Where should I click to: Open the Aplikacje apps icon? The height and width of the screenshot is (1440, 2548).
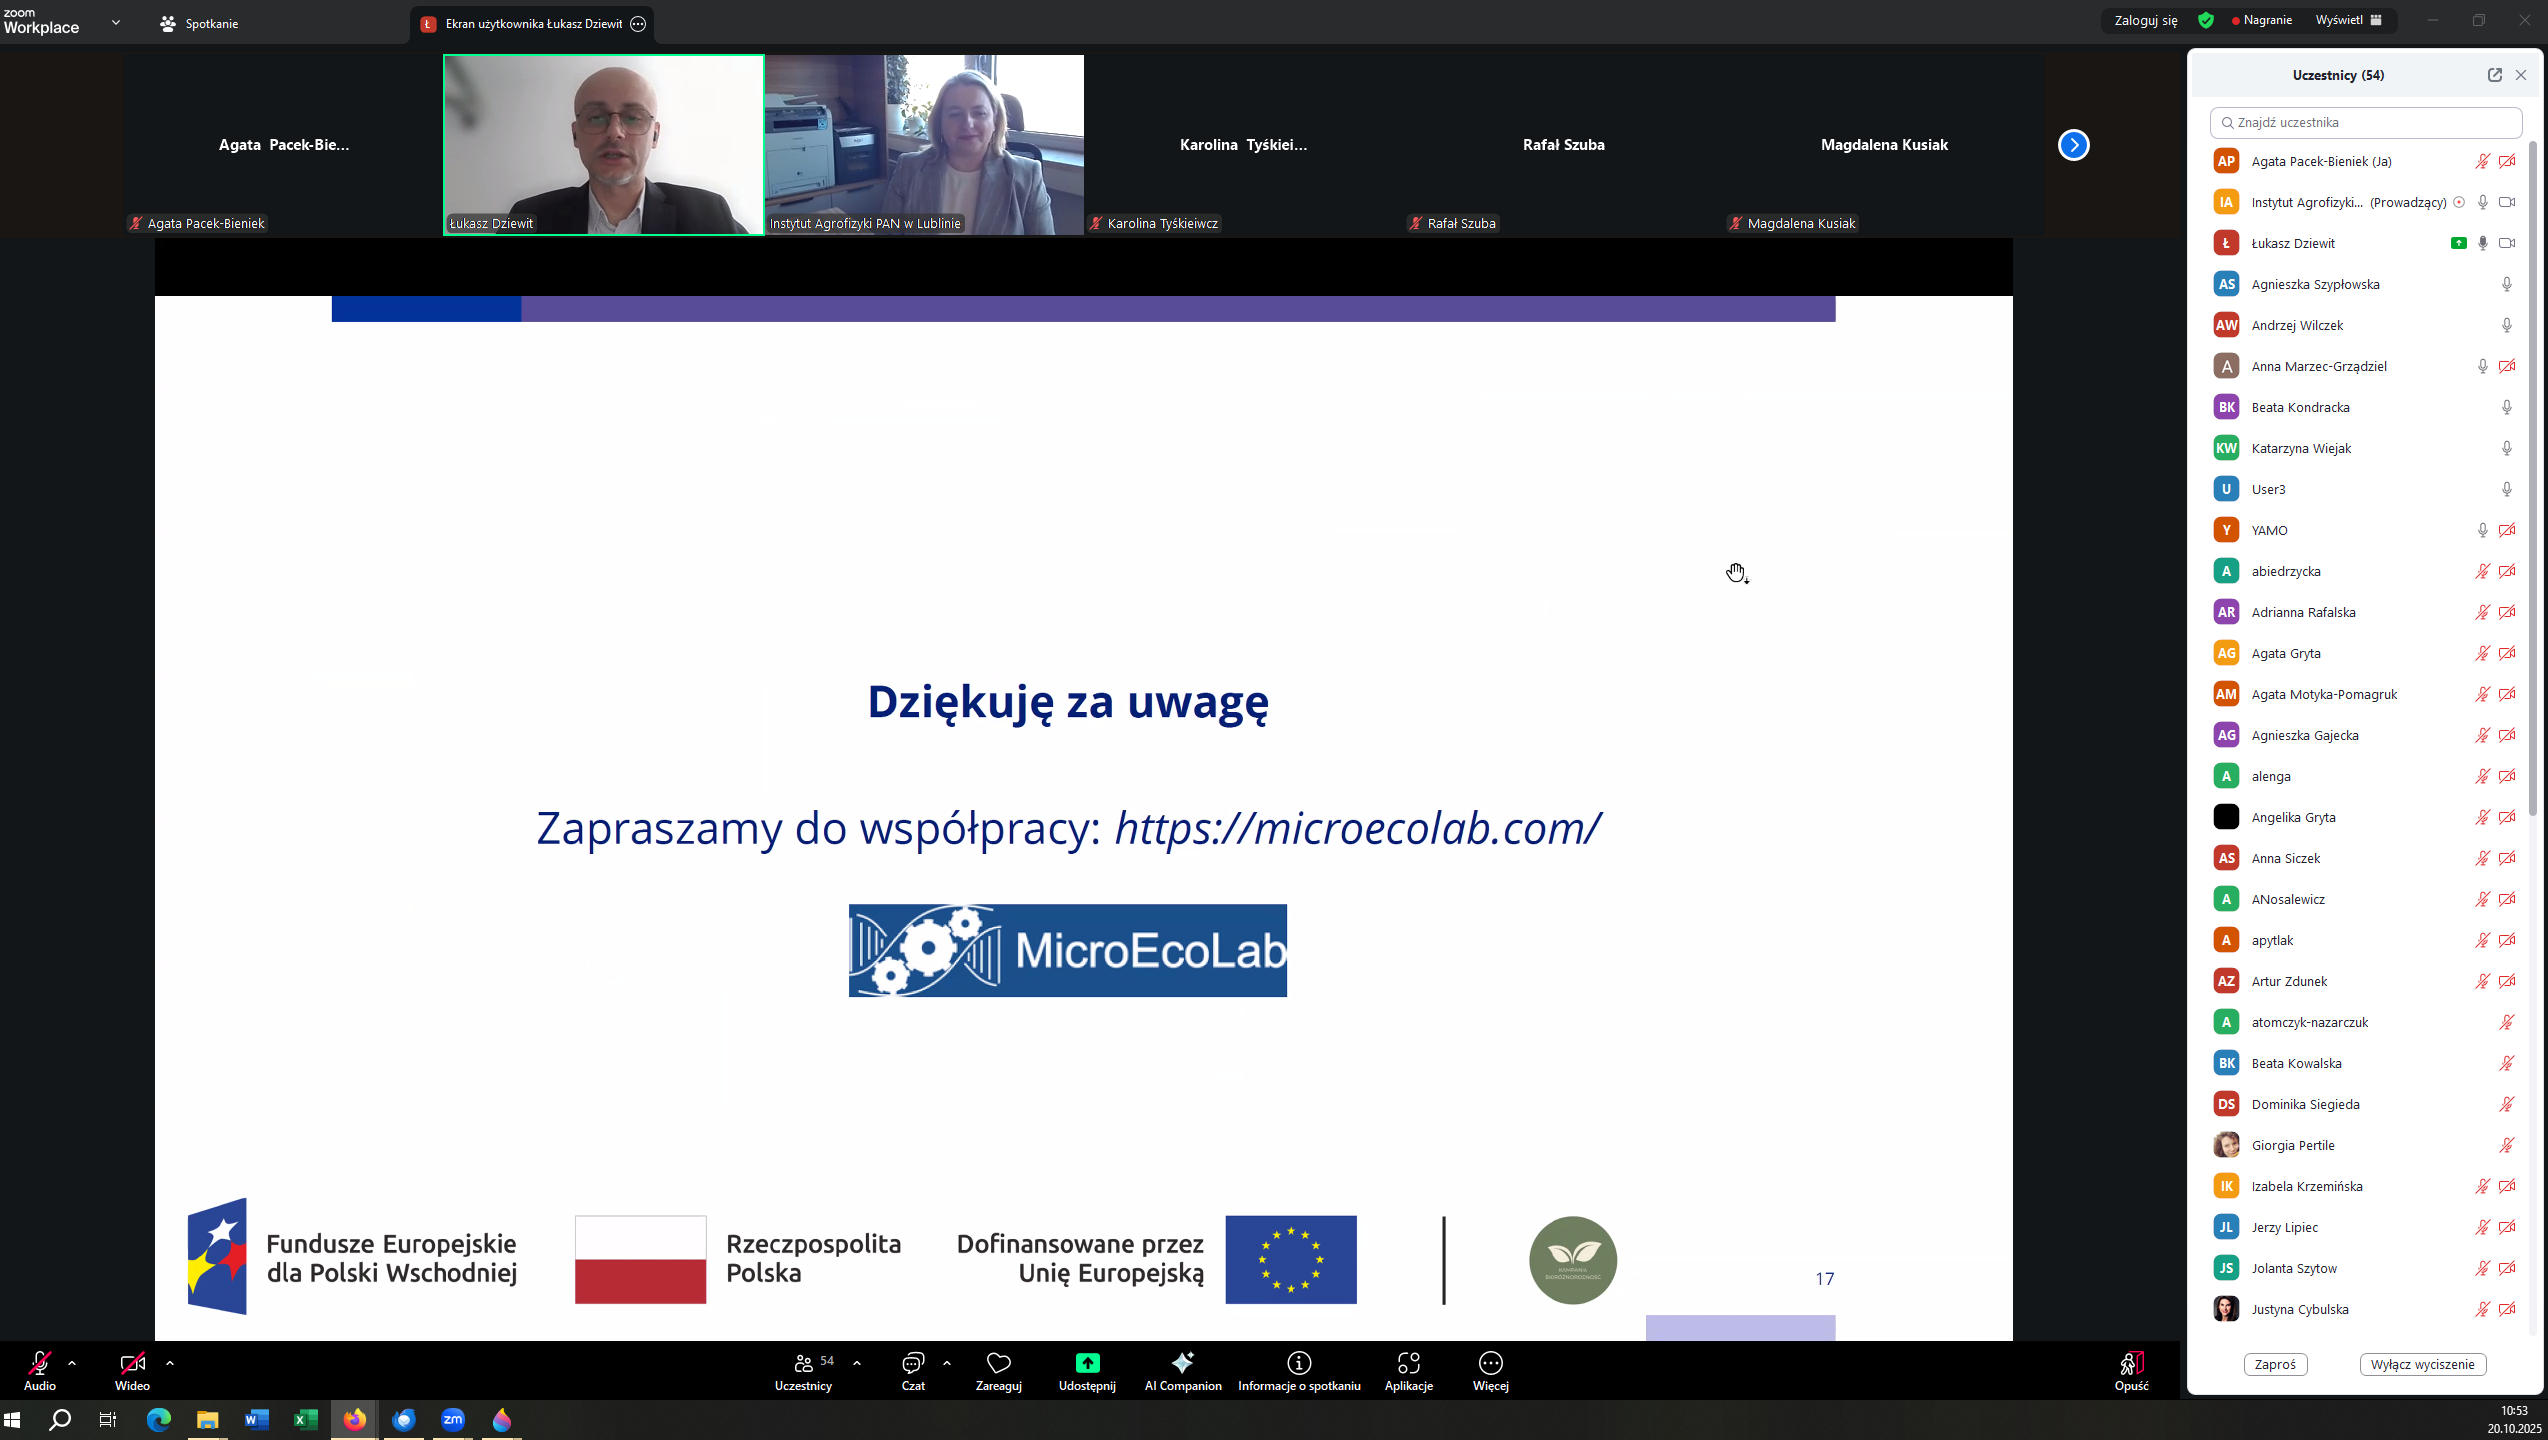click(1408, 1363)
